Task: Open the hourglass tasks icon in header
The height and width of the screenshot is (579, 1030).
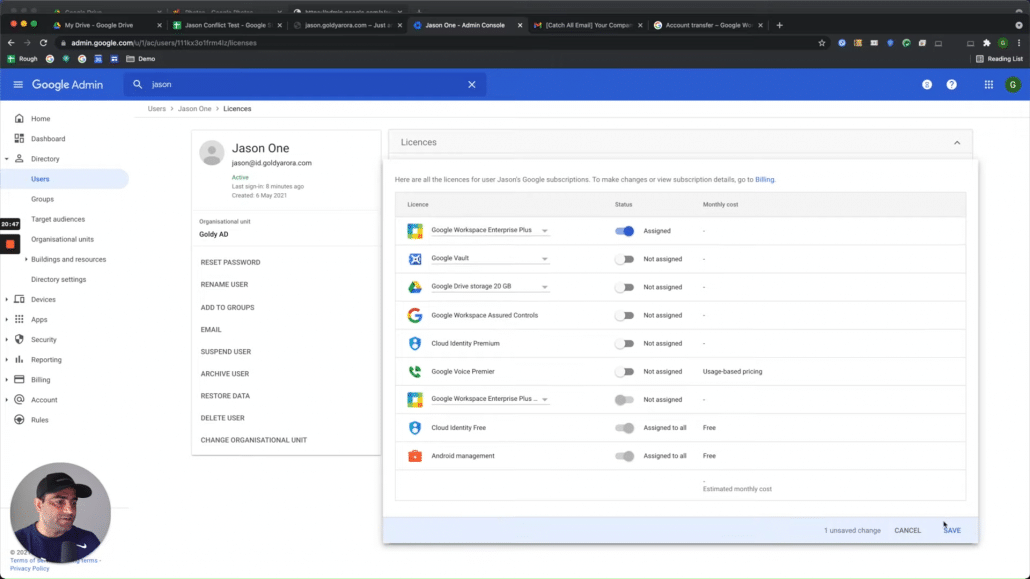Action: point(927,84)
